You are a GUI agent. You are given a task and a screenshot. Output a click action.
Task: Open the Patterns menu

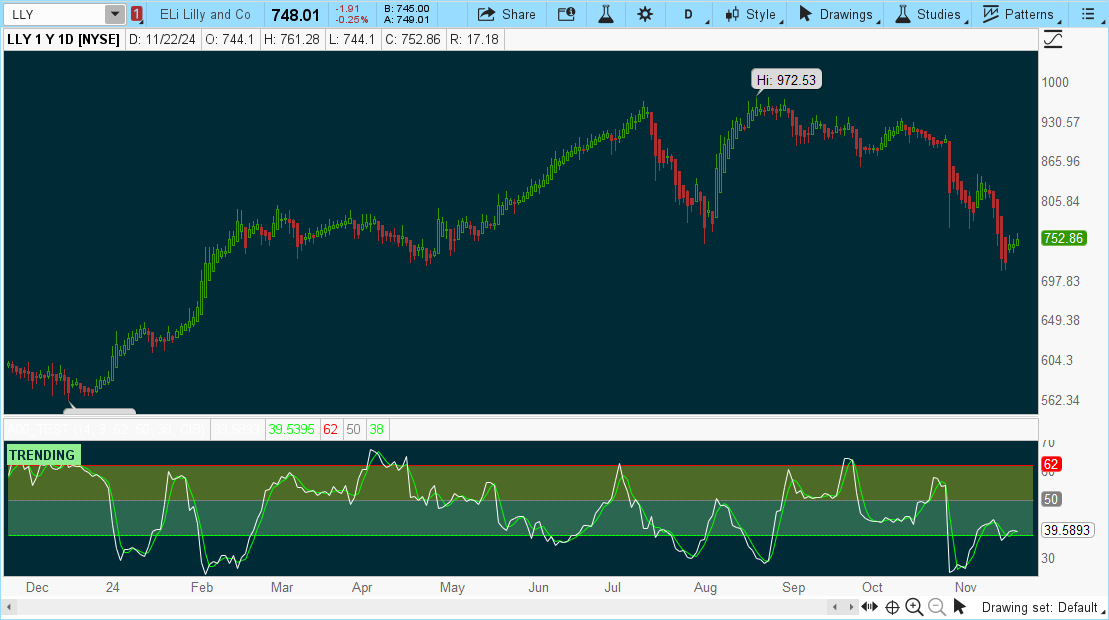click(x=1018, y=14)
